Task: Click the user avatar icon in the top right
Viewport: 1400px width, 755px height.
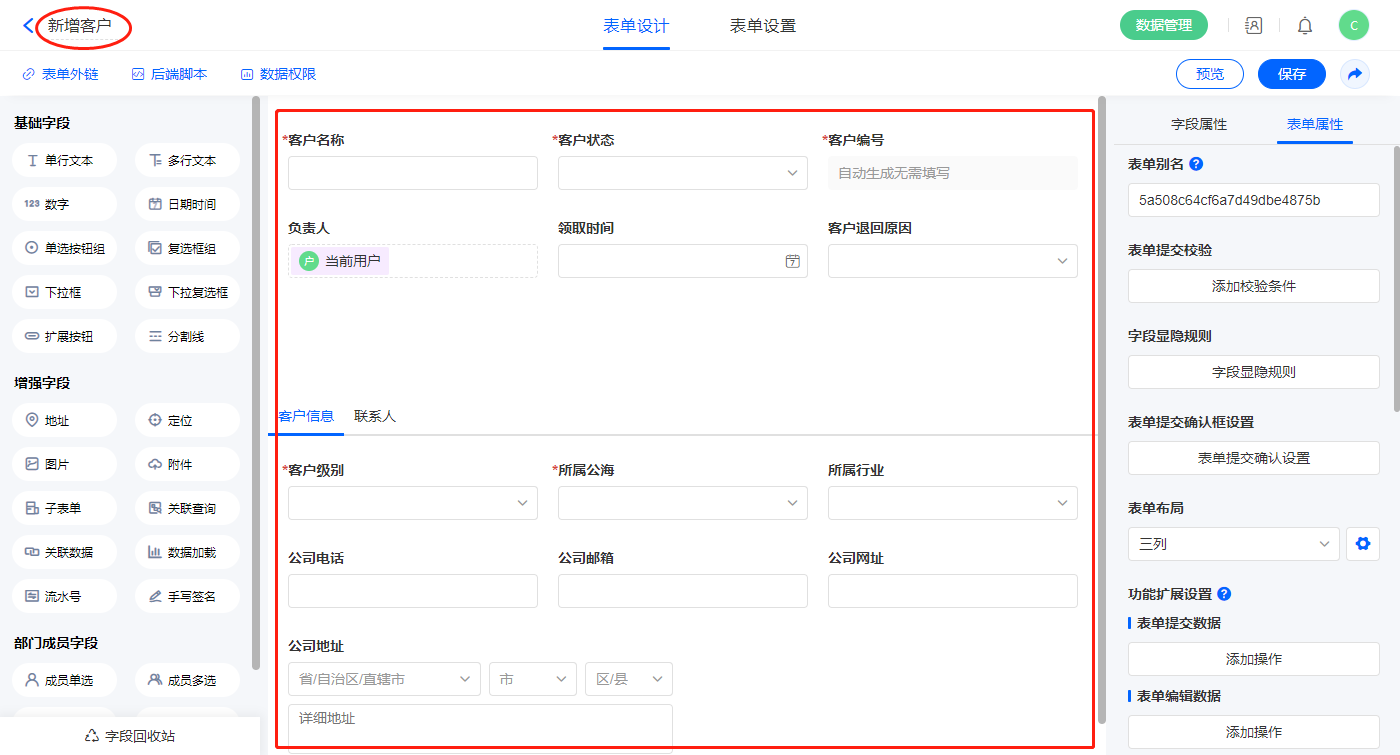Action: click(1353, 26)
